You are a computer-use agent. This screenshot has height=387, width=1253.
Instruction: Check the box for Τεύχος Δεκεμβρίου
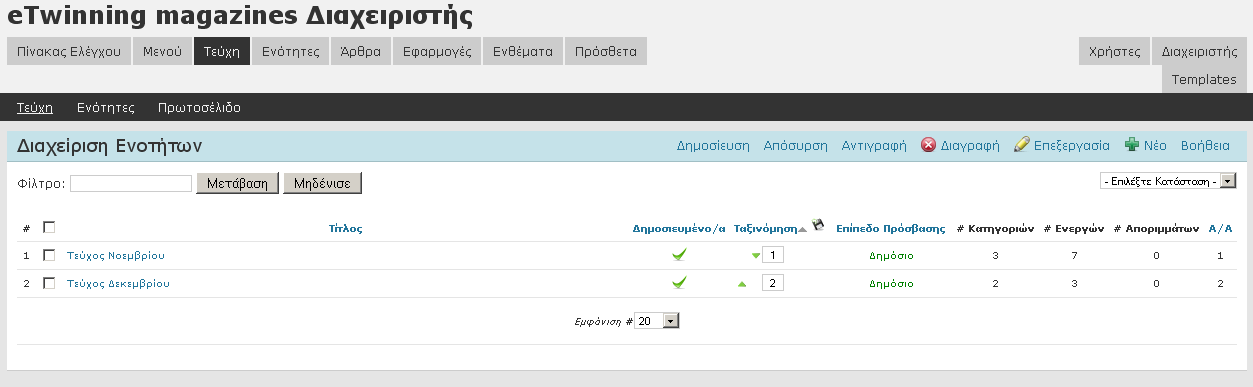49,283
